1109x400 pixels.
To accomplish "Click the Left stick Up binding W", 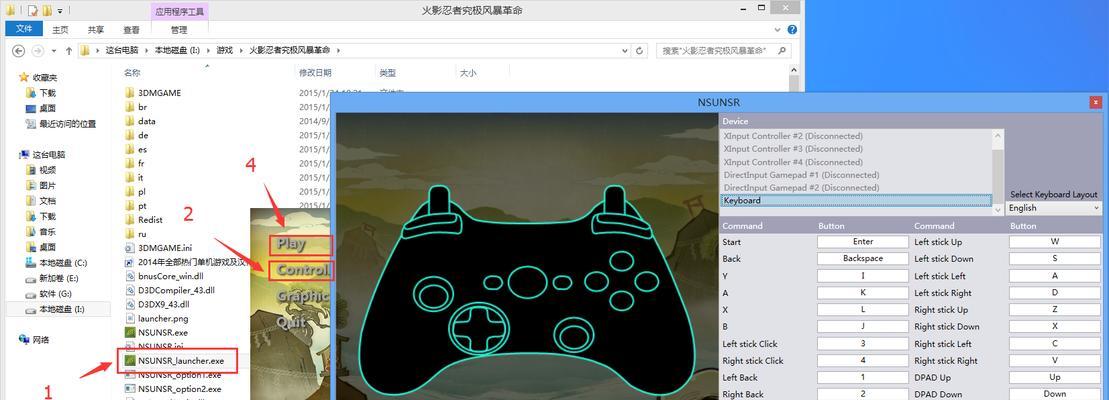I will 1055,242.
